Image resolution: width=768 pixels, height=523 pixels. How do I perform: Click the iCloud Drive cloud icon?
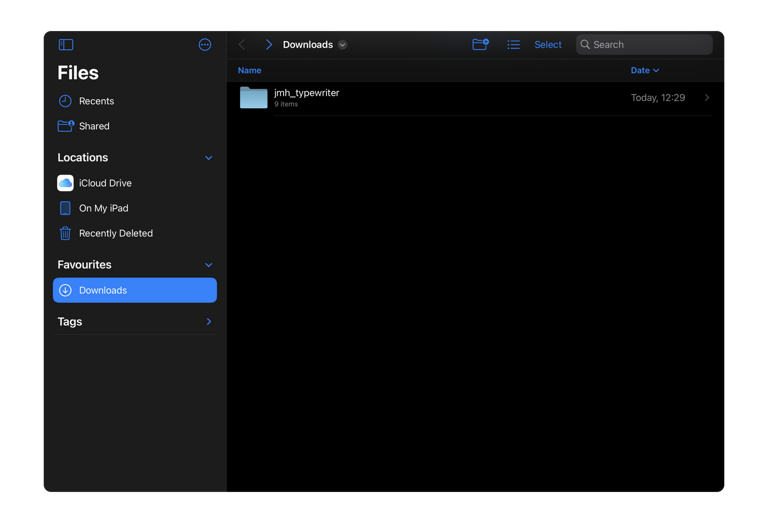click(65, 183)
